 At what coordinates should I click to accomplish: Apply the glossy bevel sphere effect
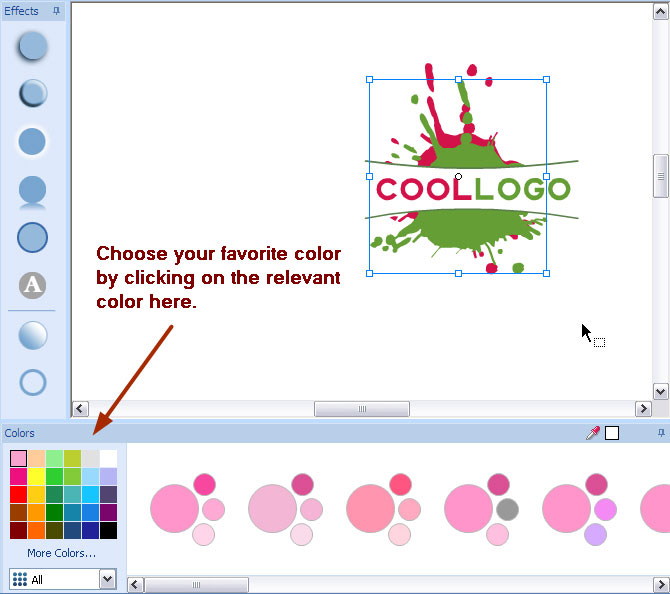[x=32, y=93]
